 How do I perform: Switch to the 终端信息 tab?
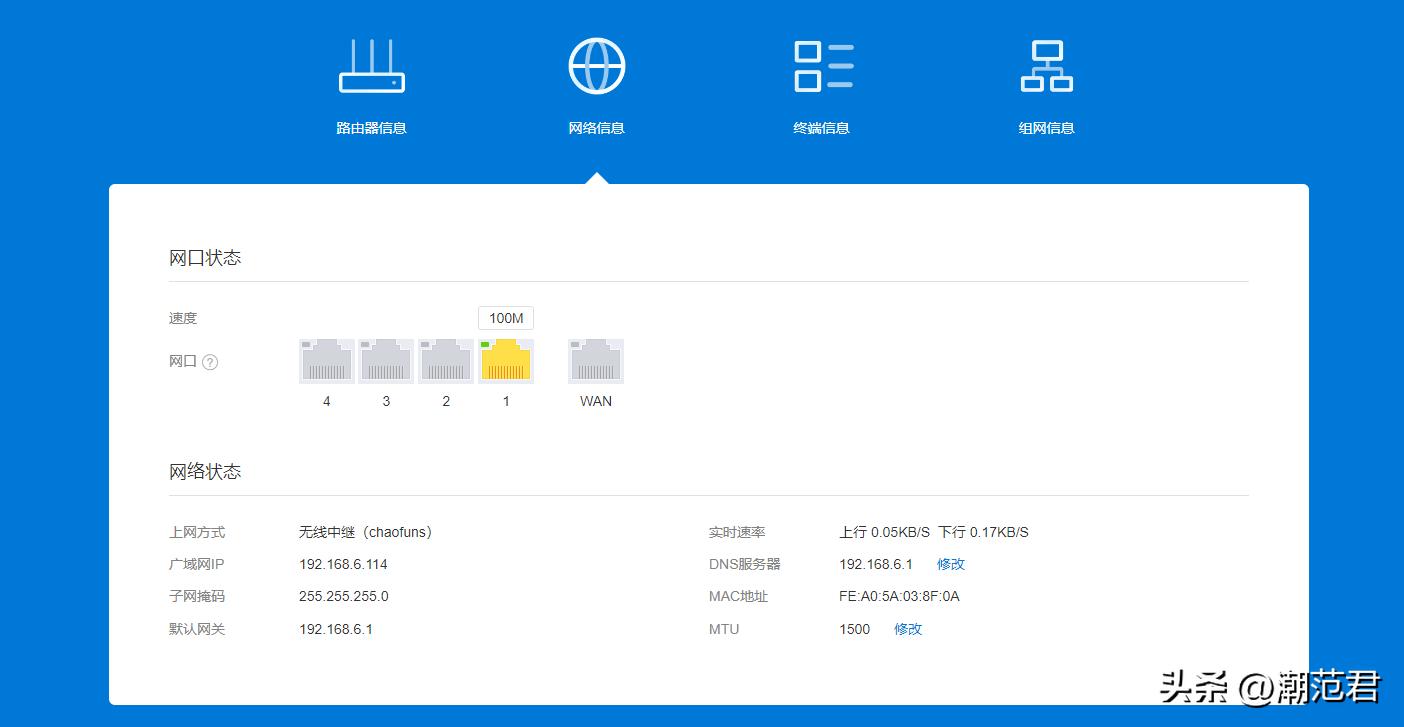[x=822, y=128]
